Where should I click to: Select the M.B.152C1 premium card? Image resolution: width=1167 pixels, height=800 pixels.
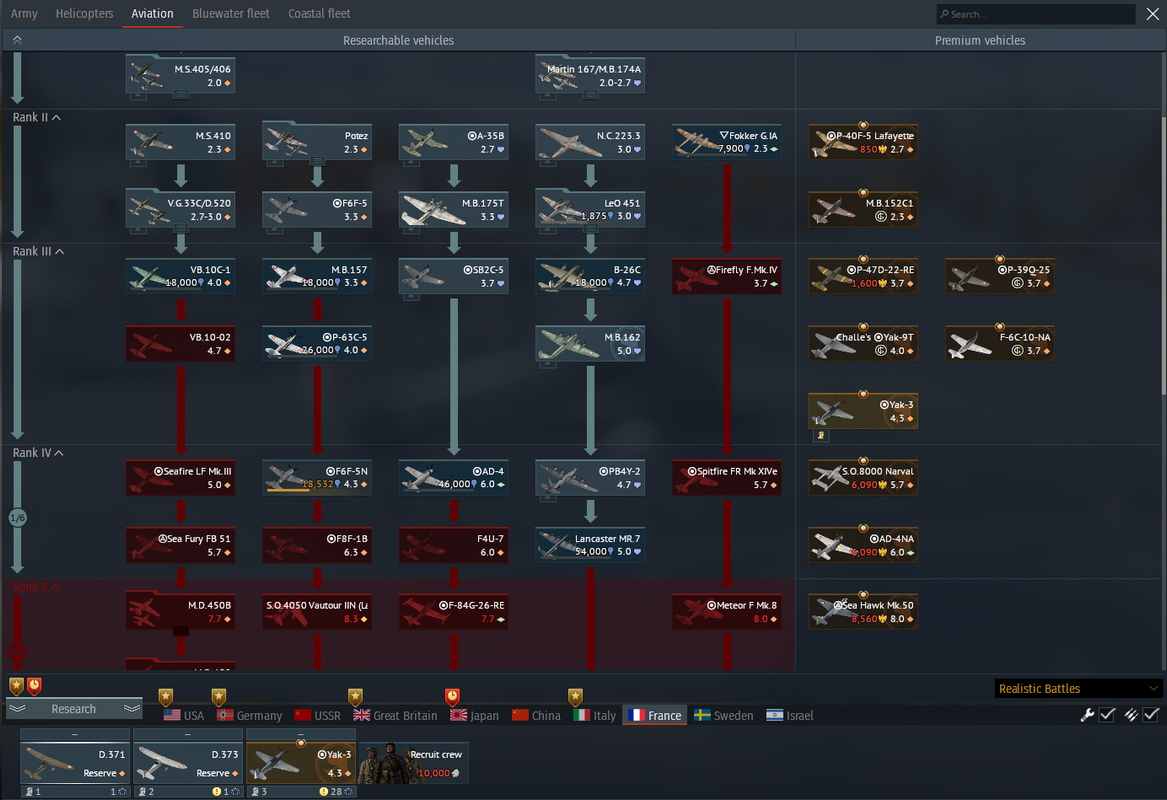coord(863,209)
